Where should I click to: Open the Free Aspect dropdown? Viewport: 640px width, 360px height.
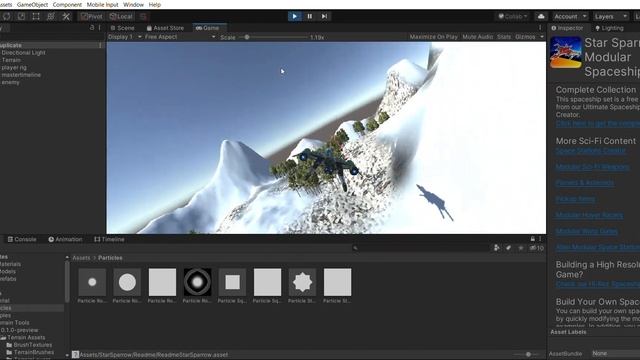point(180,37)
